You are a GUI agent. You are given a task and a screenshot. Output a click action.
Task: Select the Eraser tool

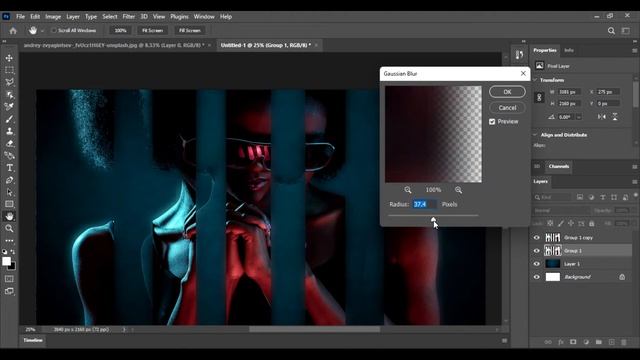(x=9, y=143)
